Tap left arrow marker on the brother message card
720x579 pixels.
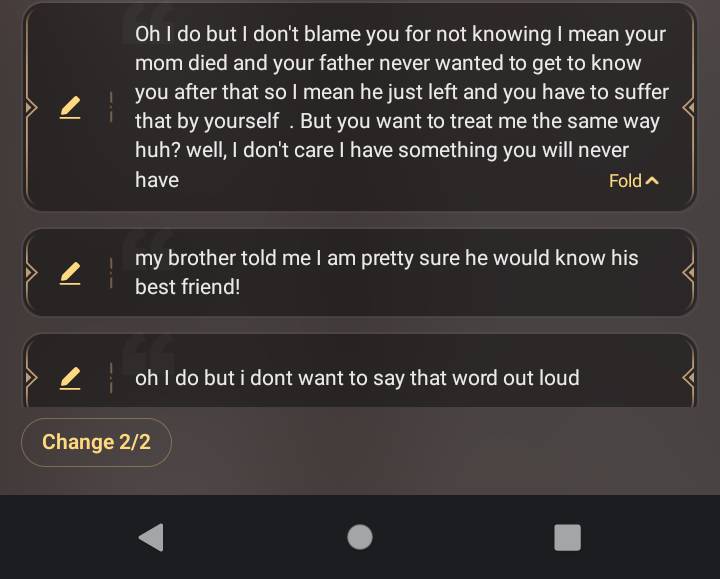[31, 272]
